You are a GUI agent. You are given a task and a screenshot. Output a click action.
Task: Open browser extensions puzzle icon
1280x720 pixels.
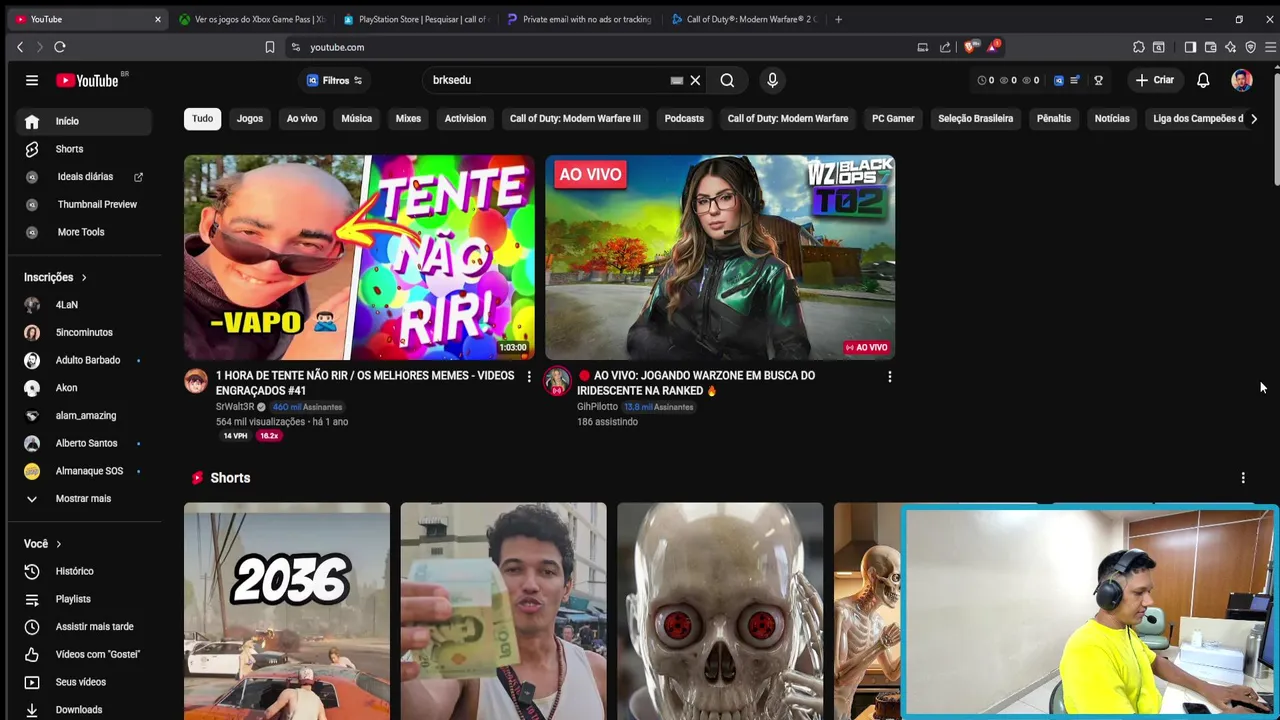(1138, 47)
